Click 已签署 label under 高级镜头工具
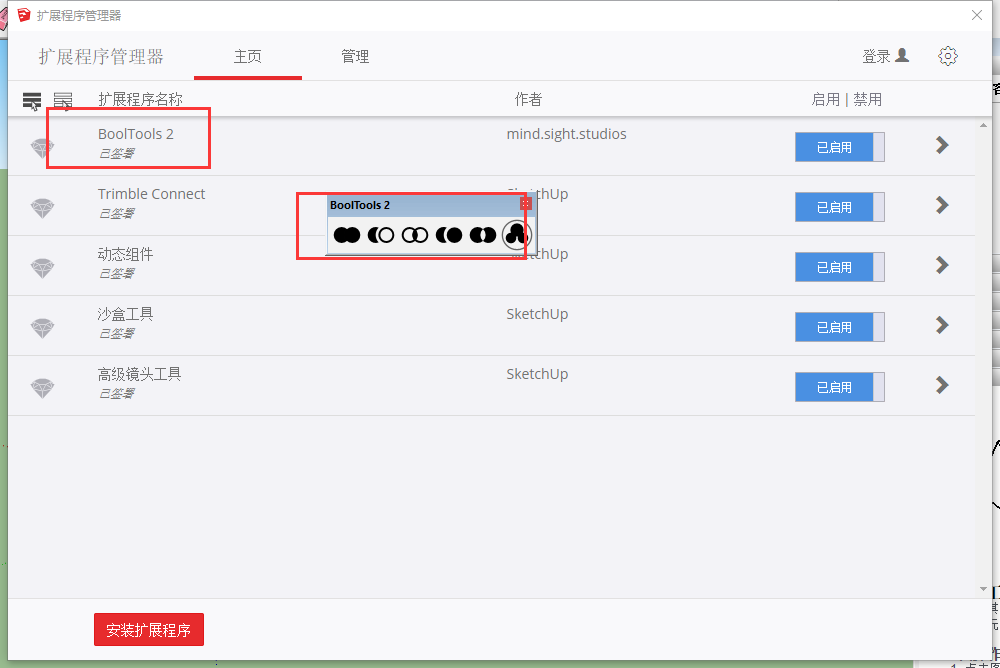This screenshot has height=668, width=1000. pyautogui.click(x=116, y=394)
